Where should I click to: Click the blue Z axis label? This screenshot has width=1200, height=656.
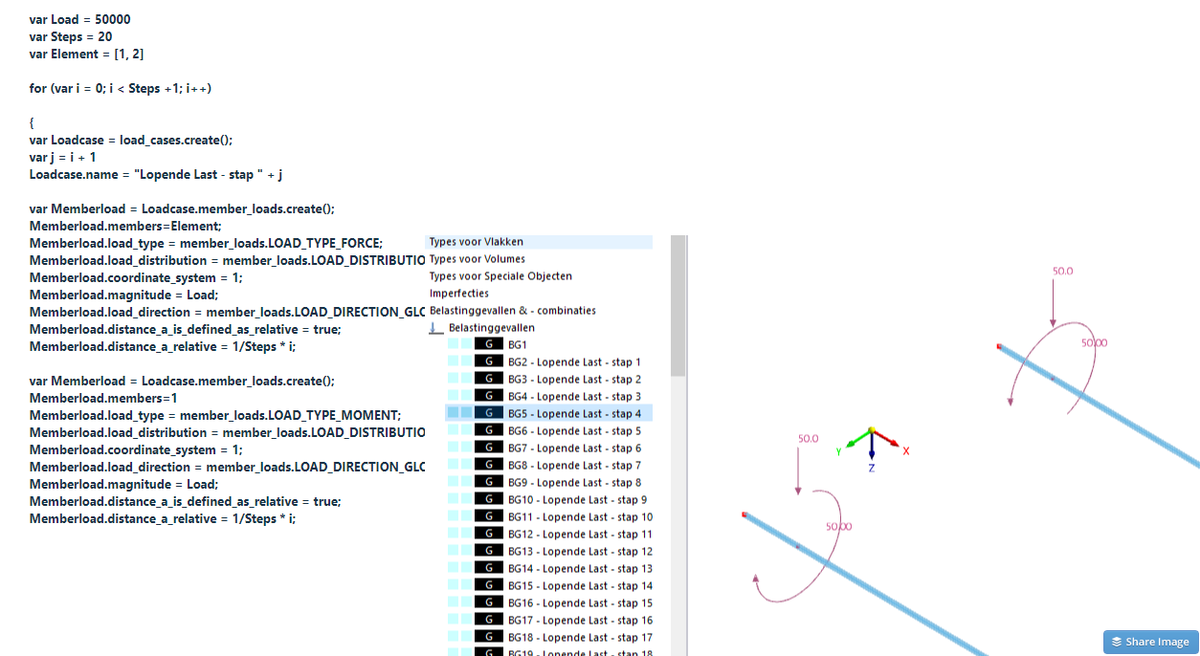click(872, 470)
